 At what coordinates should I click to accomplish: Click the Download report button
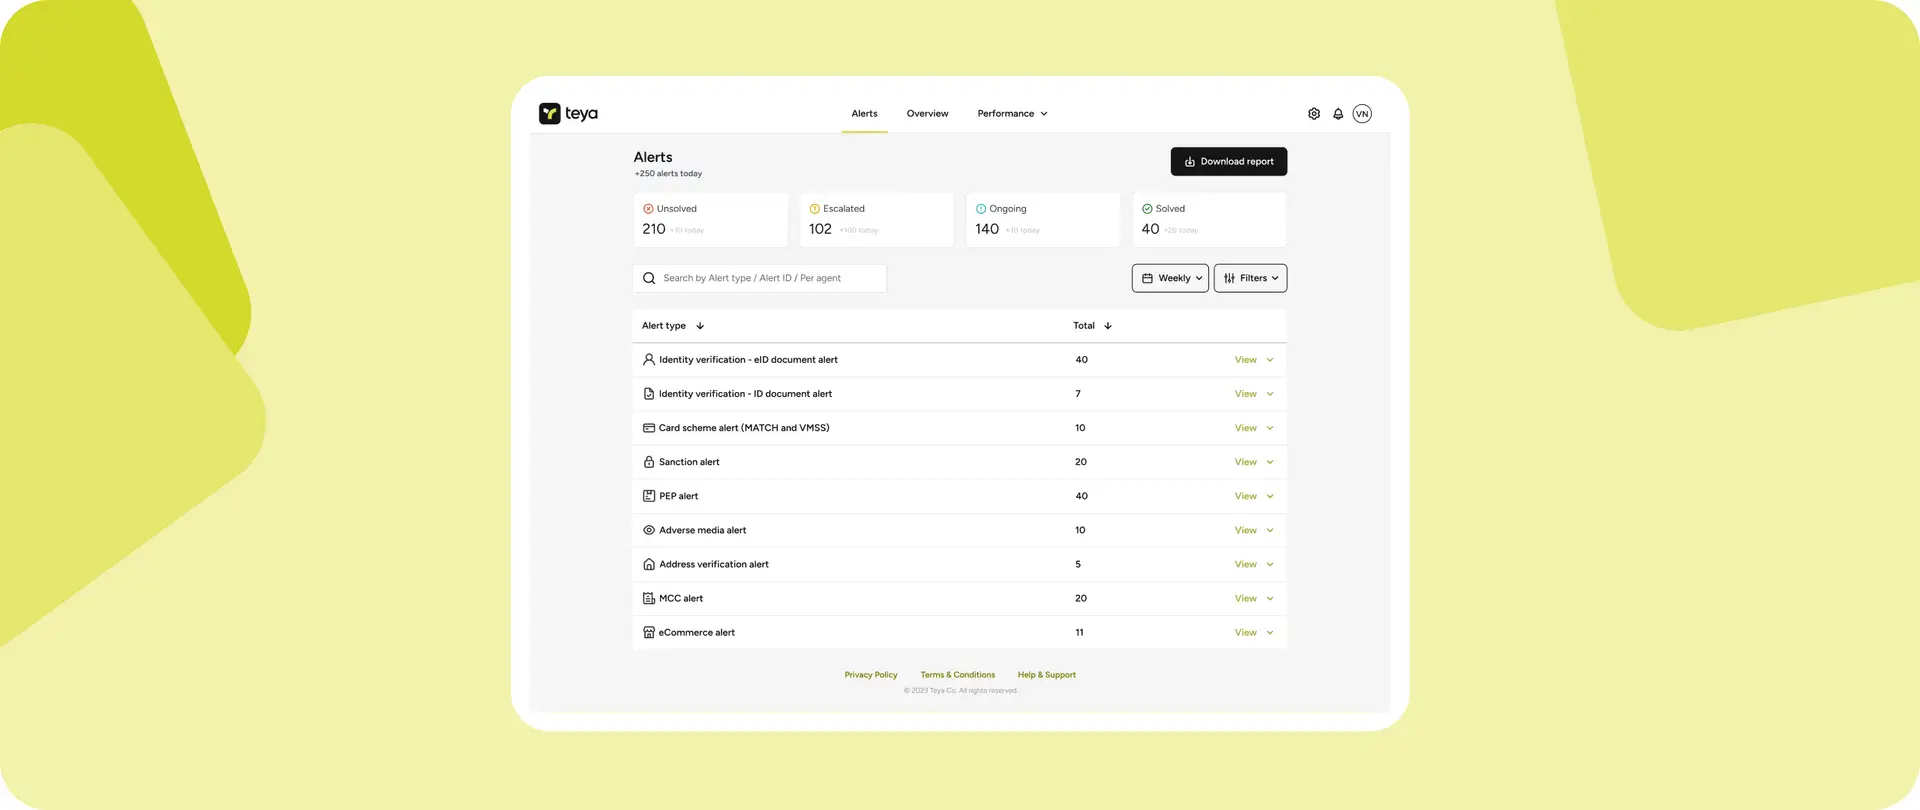coord(1228,162)
